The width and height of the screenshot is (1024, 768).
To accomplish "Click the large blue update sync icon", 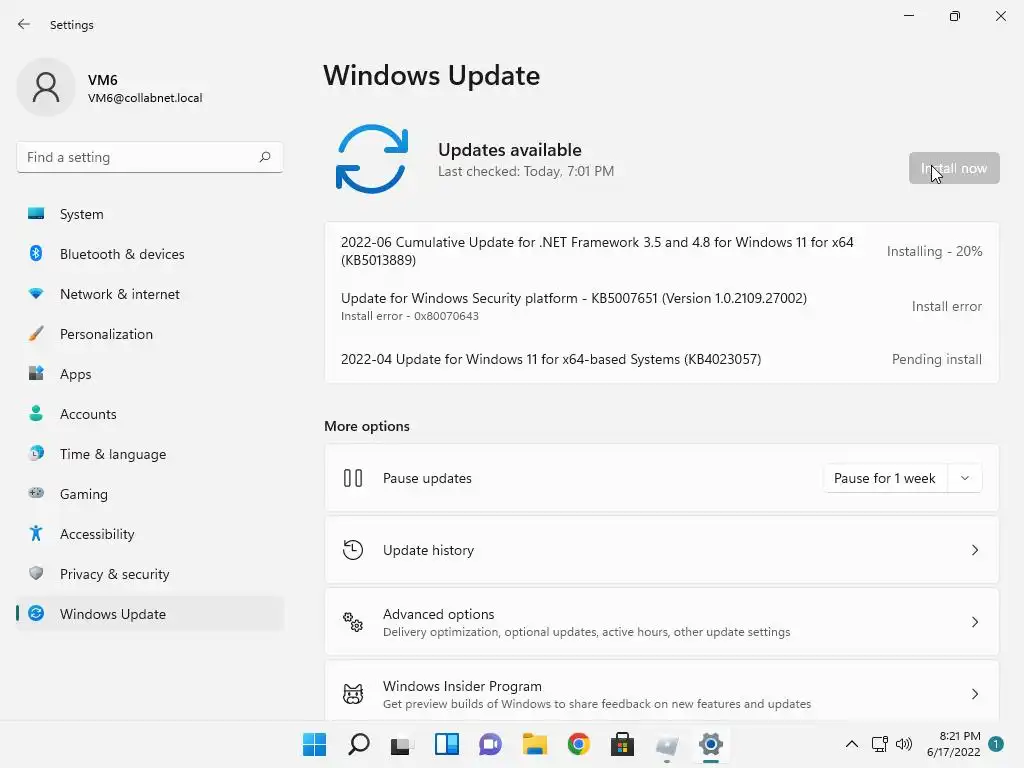I will (x=372, y=159).
